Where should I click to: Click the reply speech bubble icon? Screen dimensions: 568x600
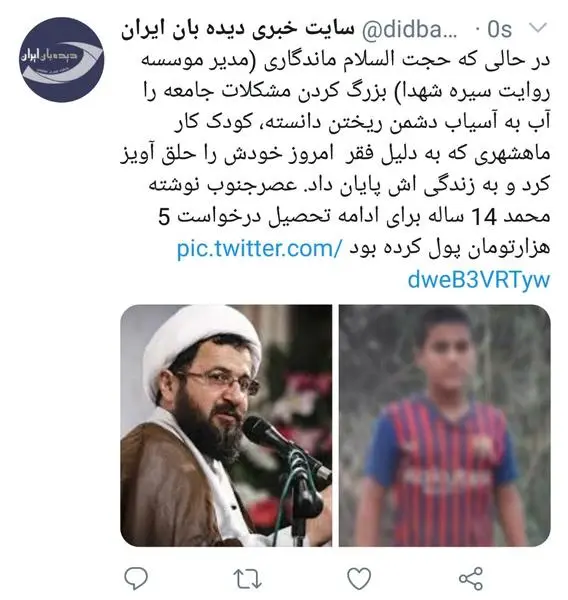pyautogui.click(x=136, y=578)
